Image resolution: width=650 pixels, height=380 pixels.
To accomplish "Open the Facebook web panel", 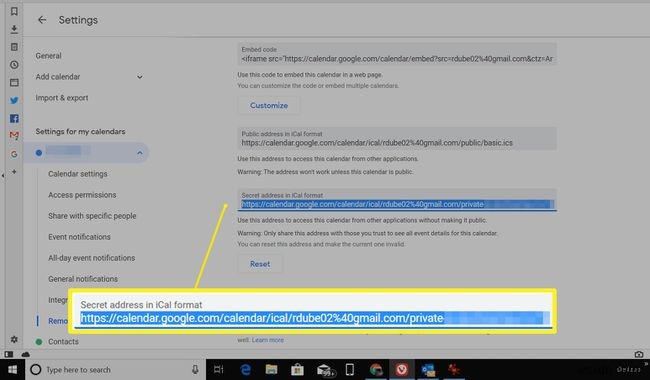I will pyautogui.click(x=14, y=119).
